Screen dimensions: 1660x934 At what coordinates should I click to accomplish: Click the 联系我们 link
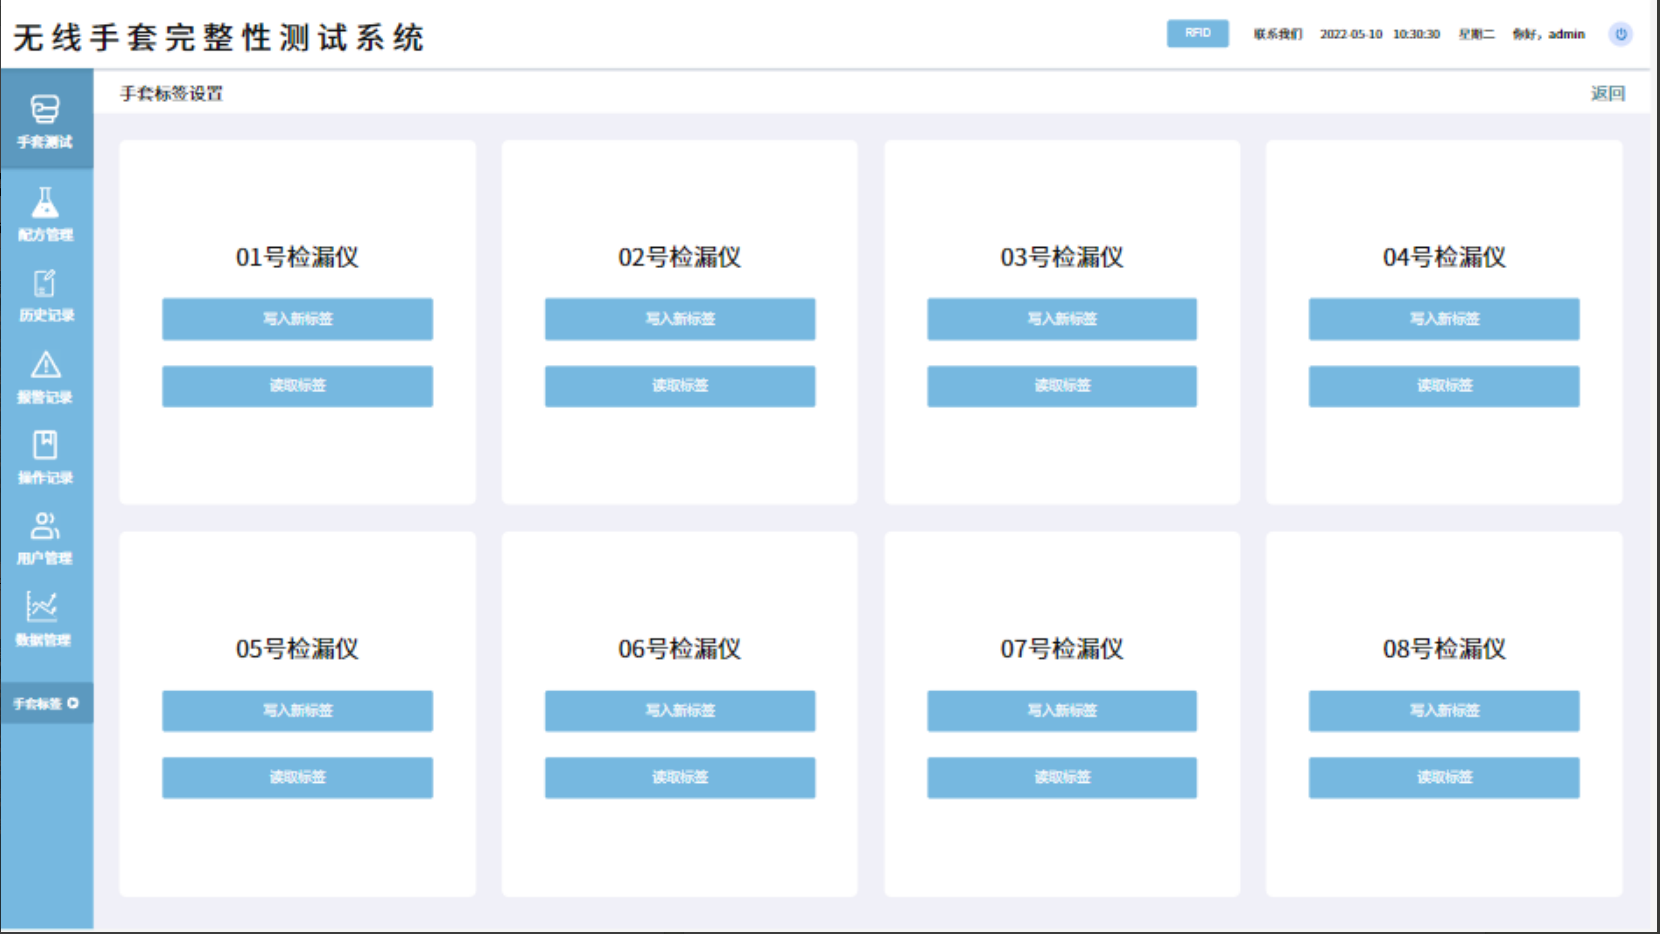(1277, 34)
